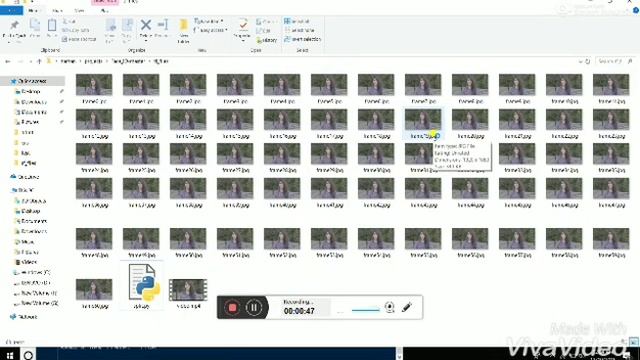This screenshot has width=640, height=360.
Task: Open the New item dropdown
Action: [x=209, y=21]
